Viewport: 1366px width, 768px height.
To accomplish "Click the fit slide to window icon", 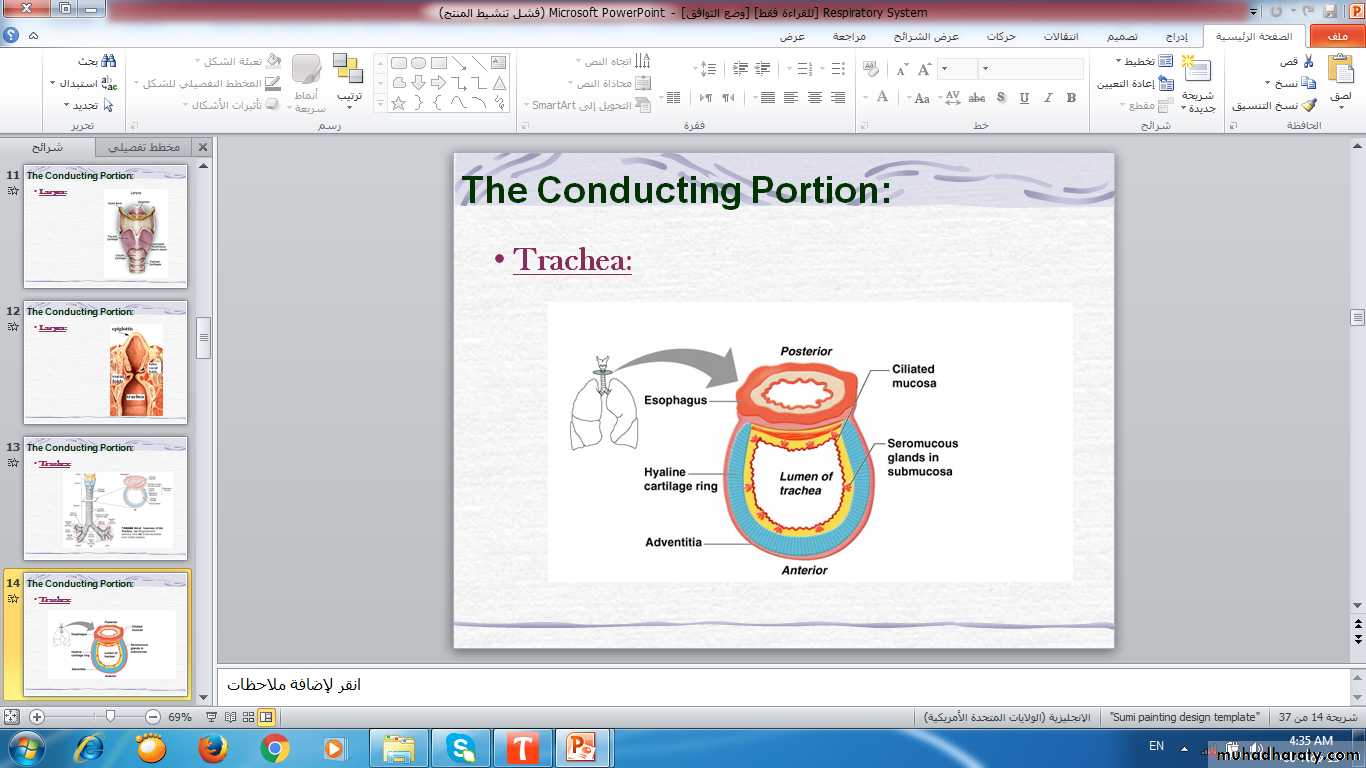I will 11,717.
